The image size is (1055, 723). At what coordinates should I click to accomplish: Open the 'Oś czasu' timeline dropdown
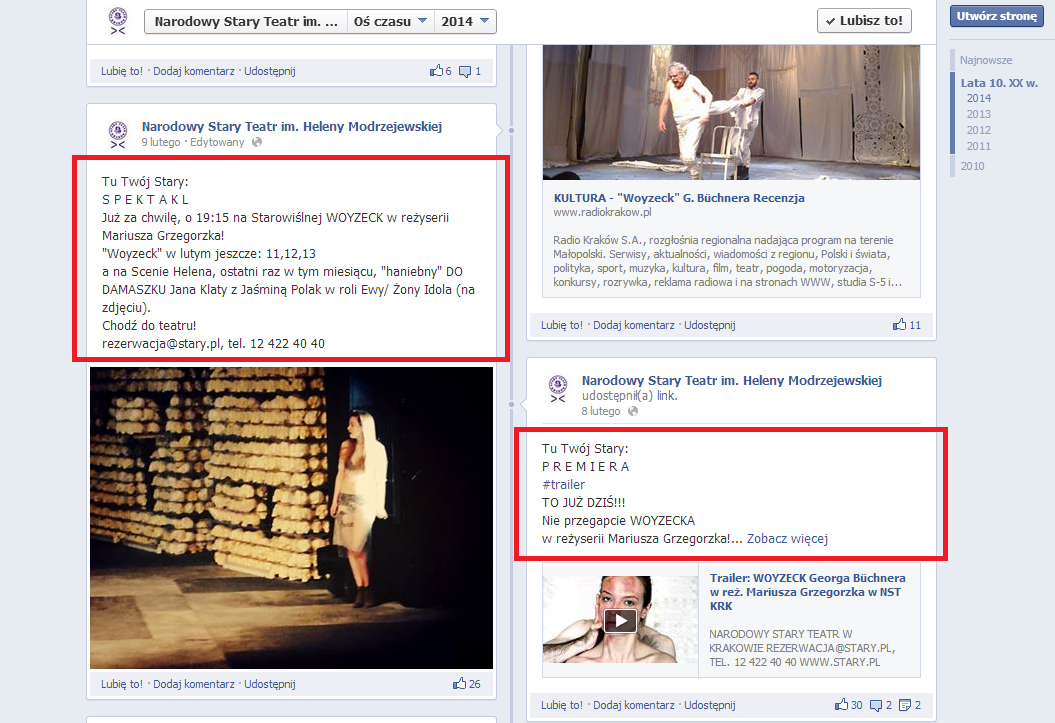[x=391, y=22]
